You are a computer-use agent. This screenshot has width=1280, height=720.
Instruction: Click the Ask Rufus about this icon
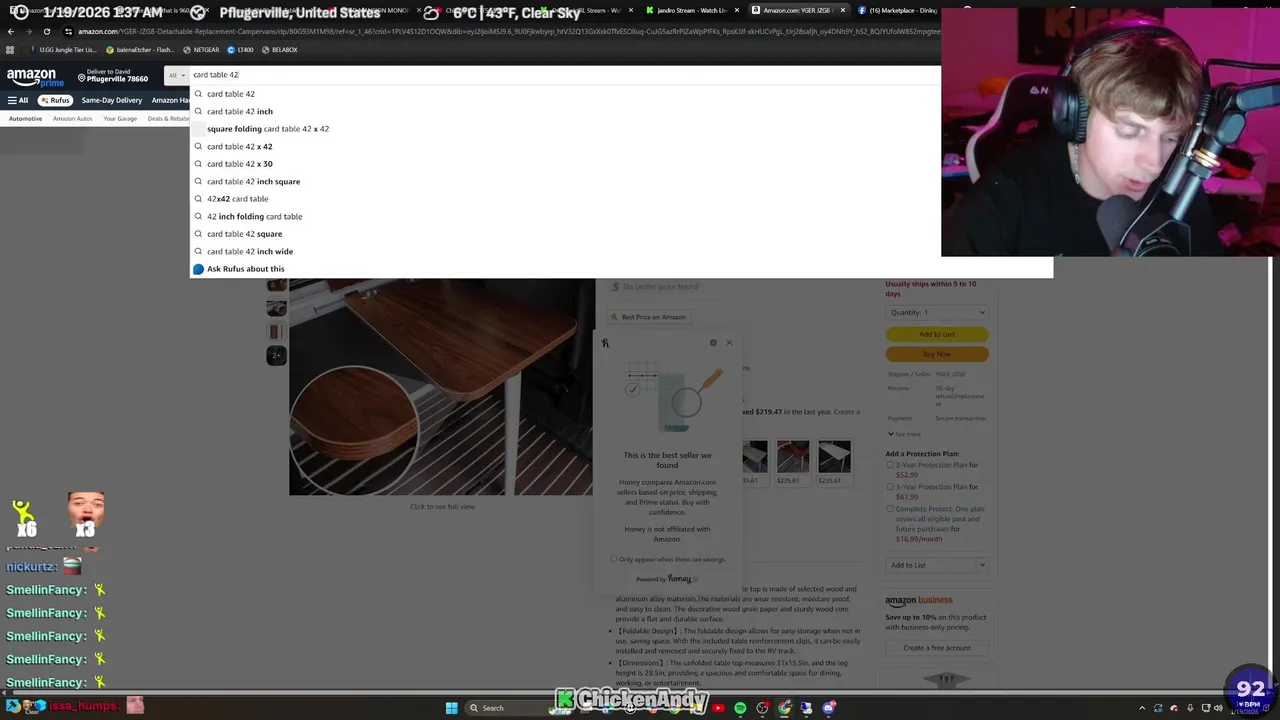coord(198,269)
